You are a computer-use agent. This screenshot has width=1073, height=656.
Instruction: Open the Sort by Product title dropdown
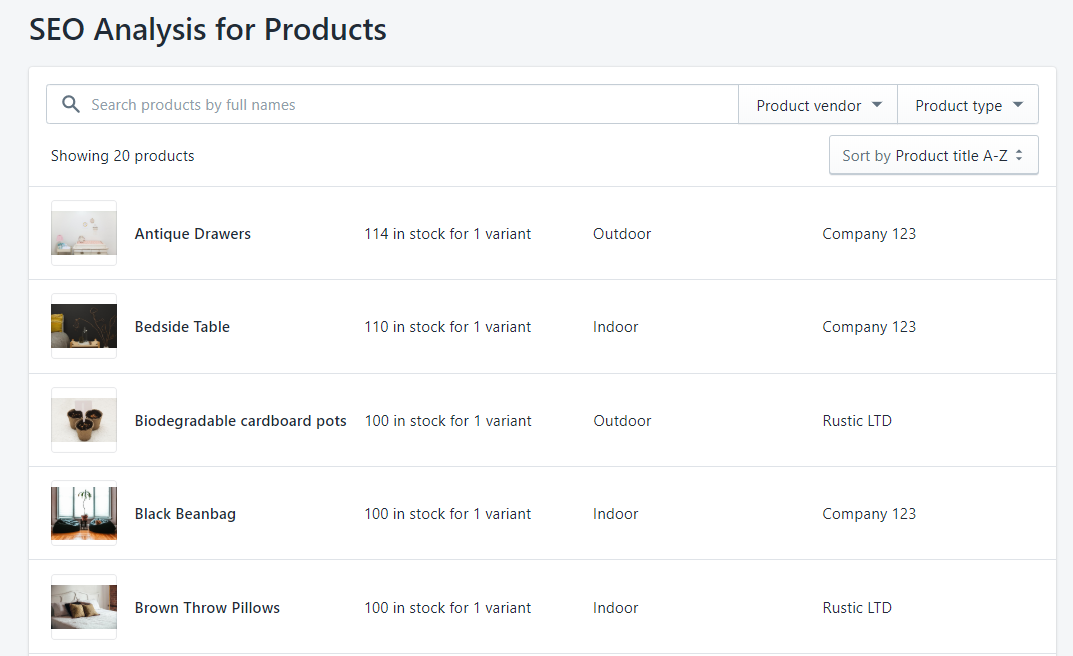[933, 156]
